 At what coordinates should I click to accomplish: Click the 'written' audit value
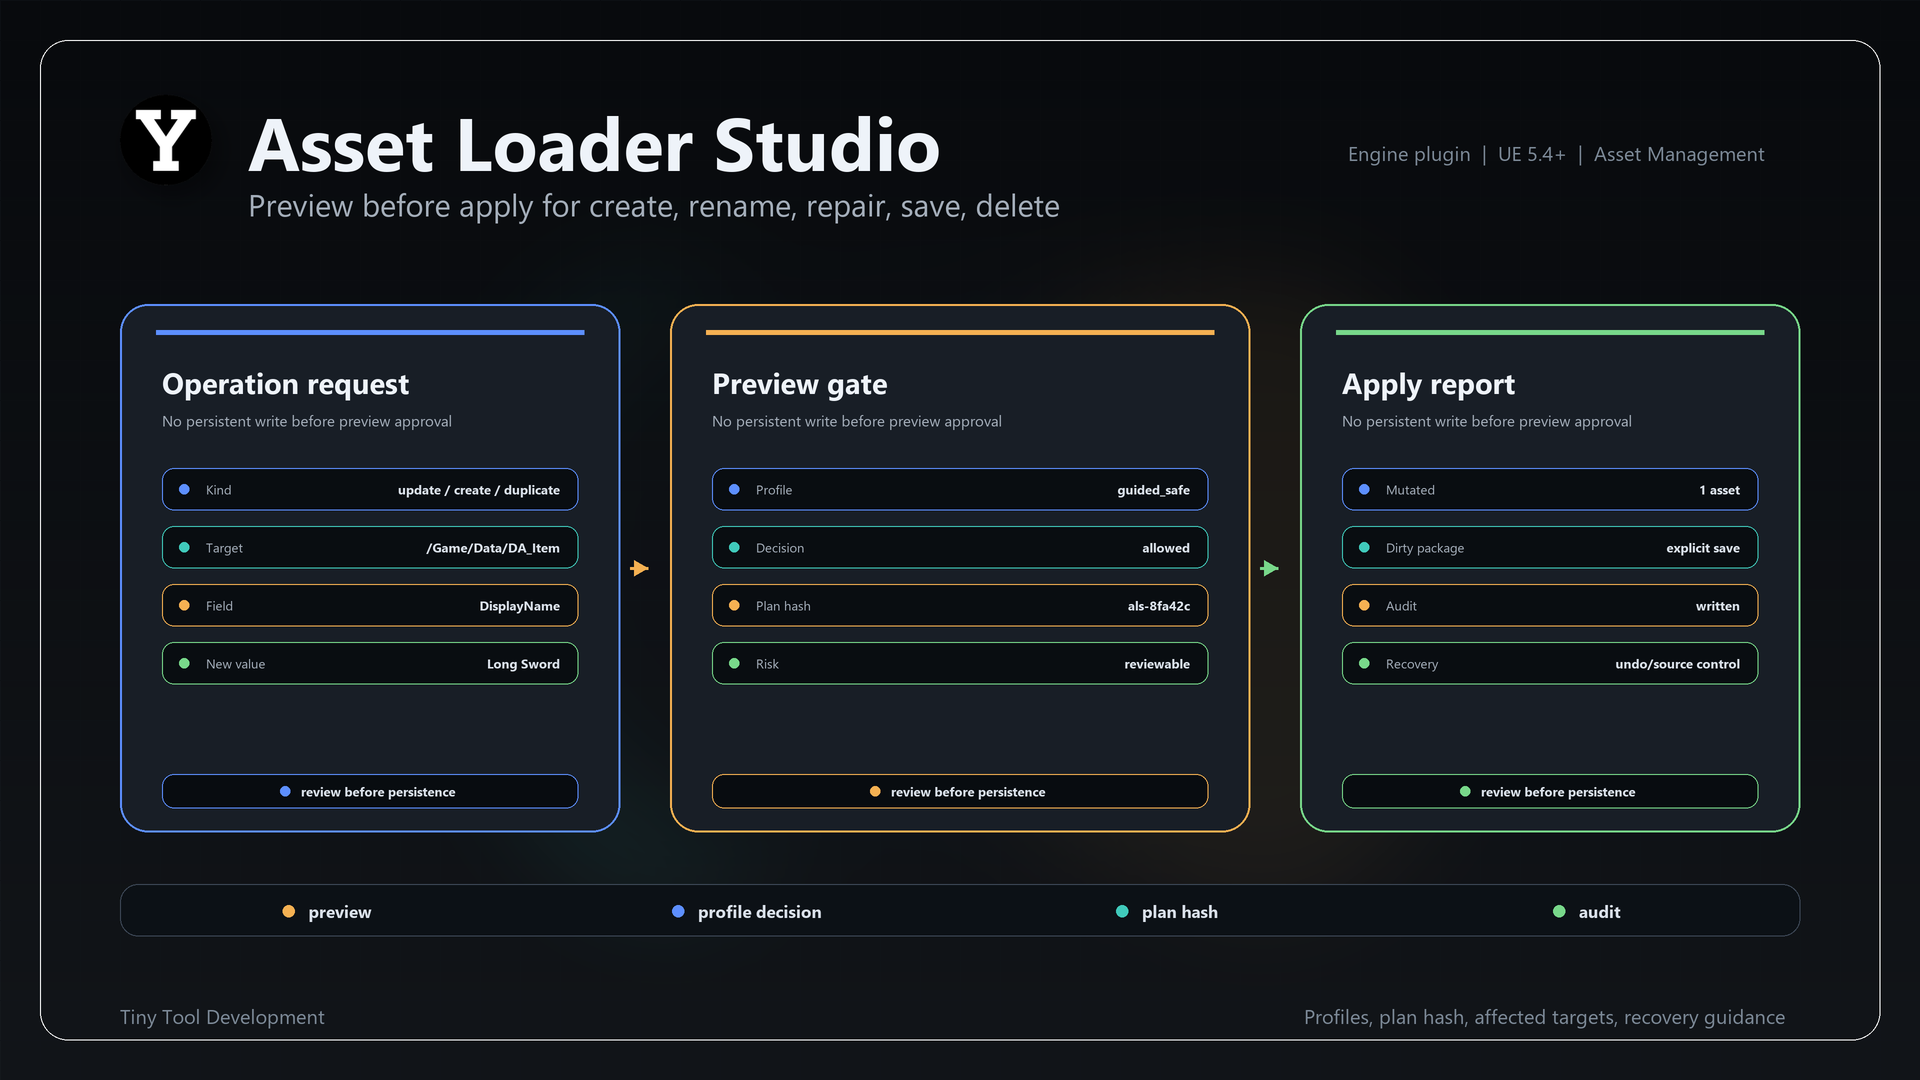1718,606
